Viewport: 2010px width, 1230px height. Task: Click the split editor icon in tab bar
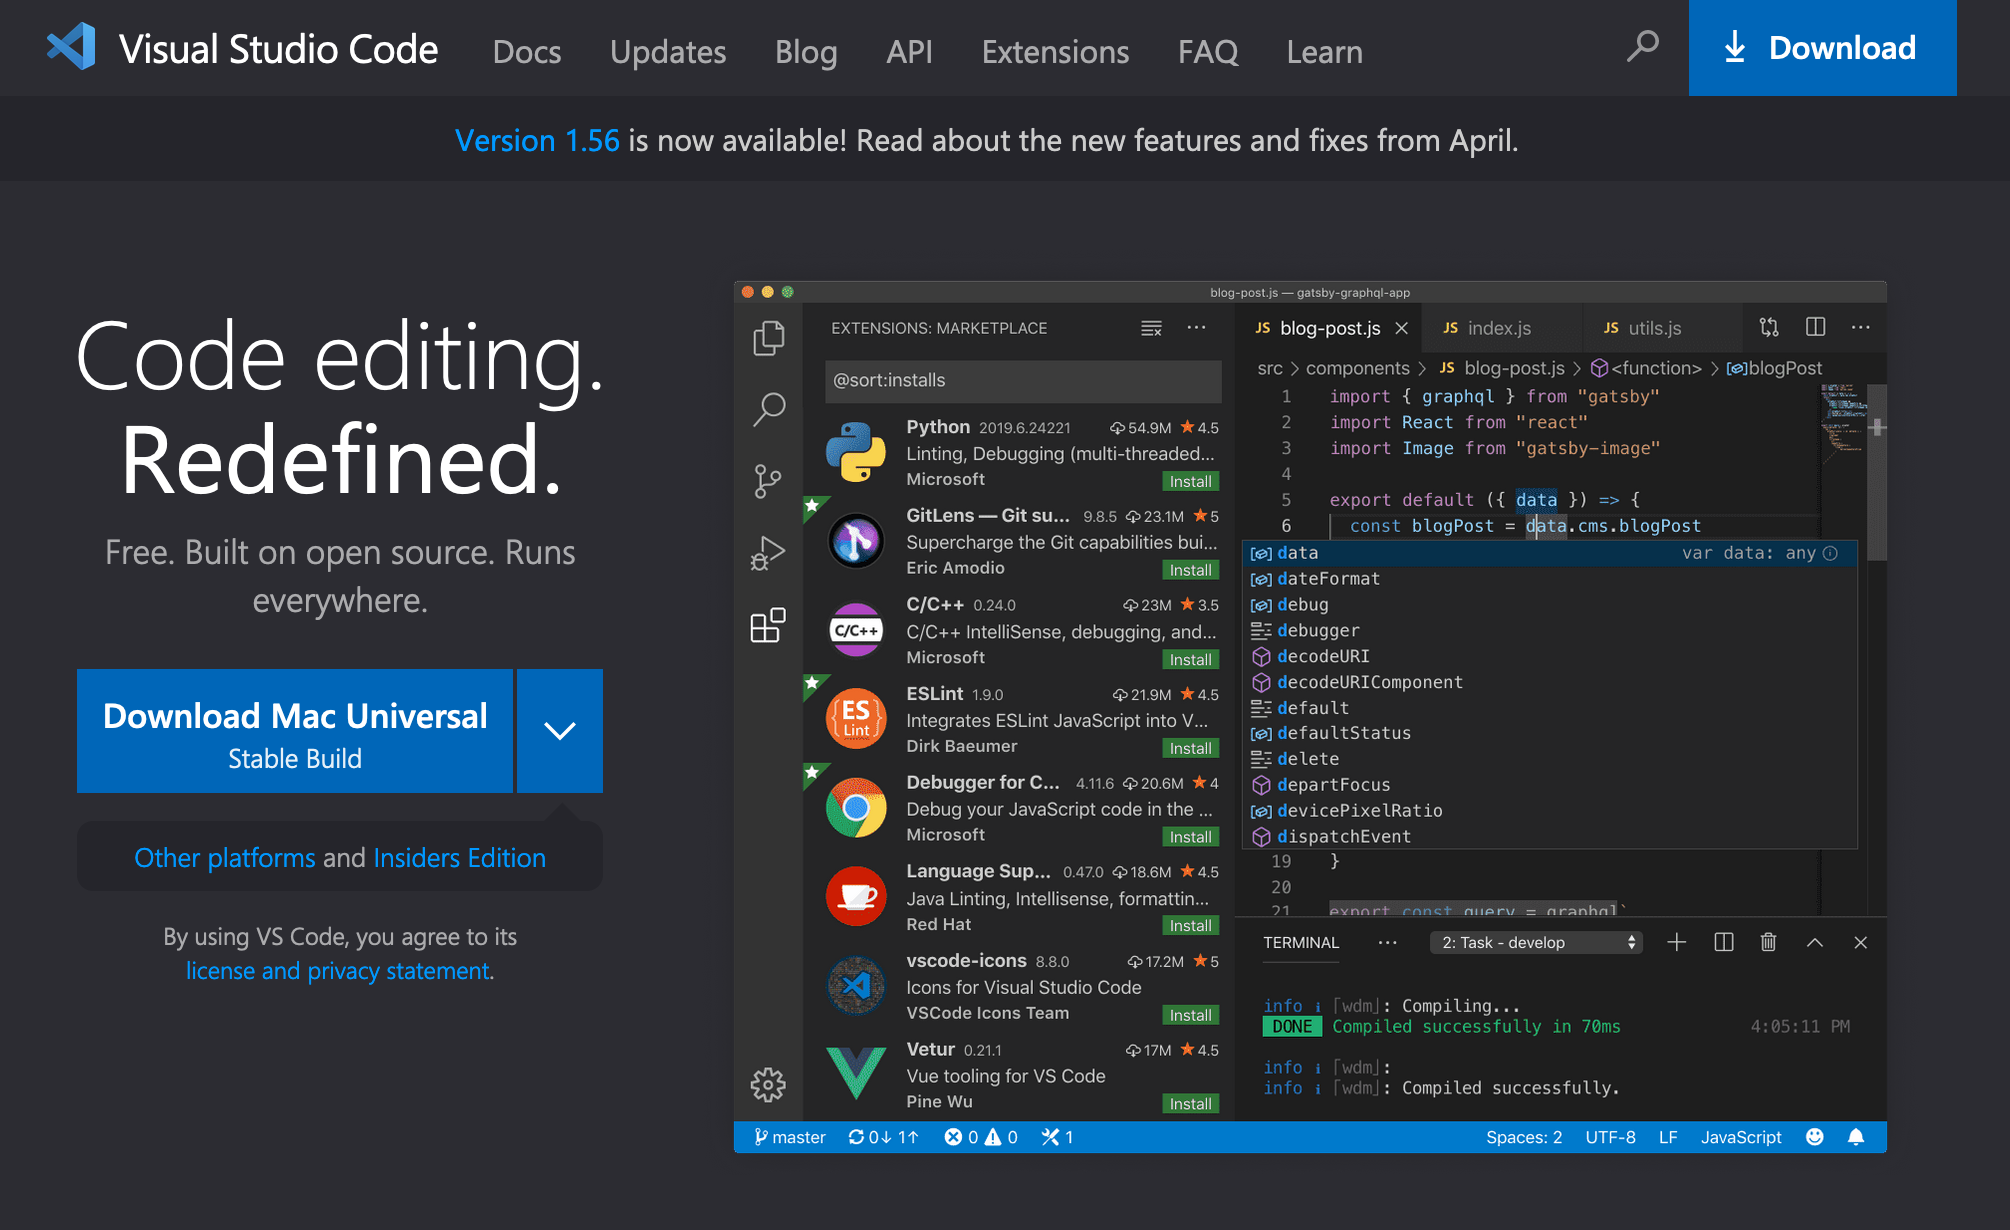point(1815,327)
